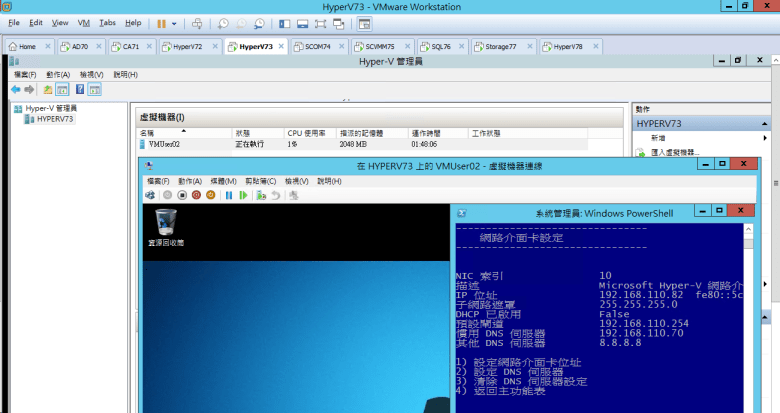Open VMware power pause dropdown arrow
The height and width of the screenshot is (413, 780).
(x=174, y=22)
